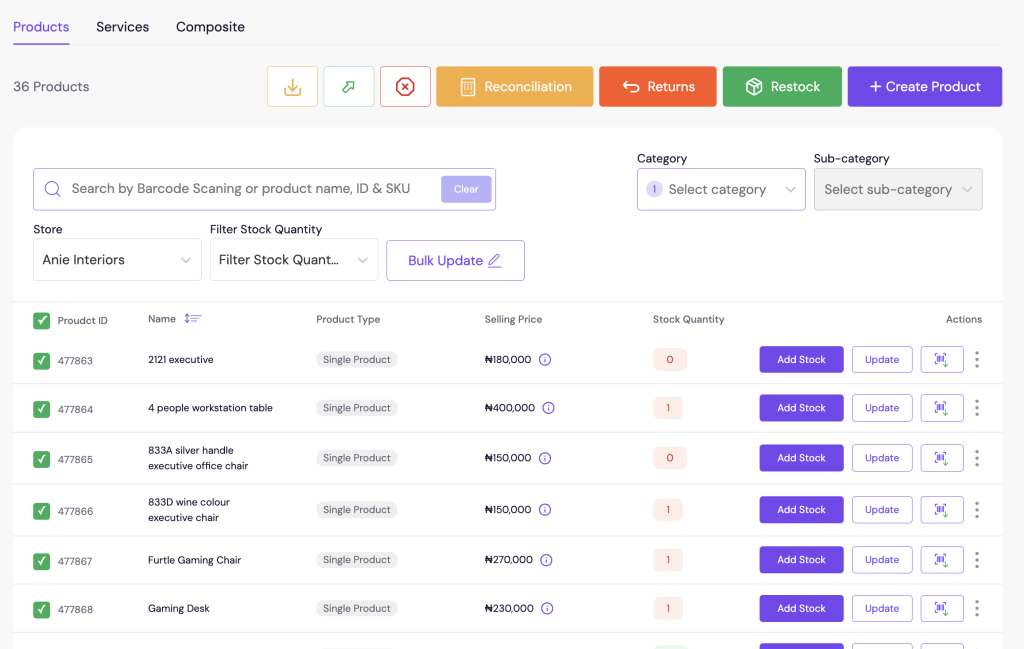Uncheck the checkbox for product 477864
This screenshot has height=649, width=1024.
coord(41,409)
